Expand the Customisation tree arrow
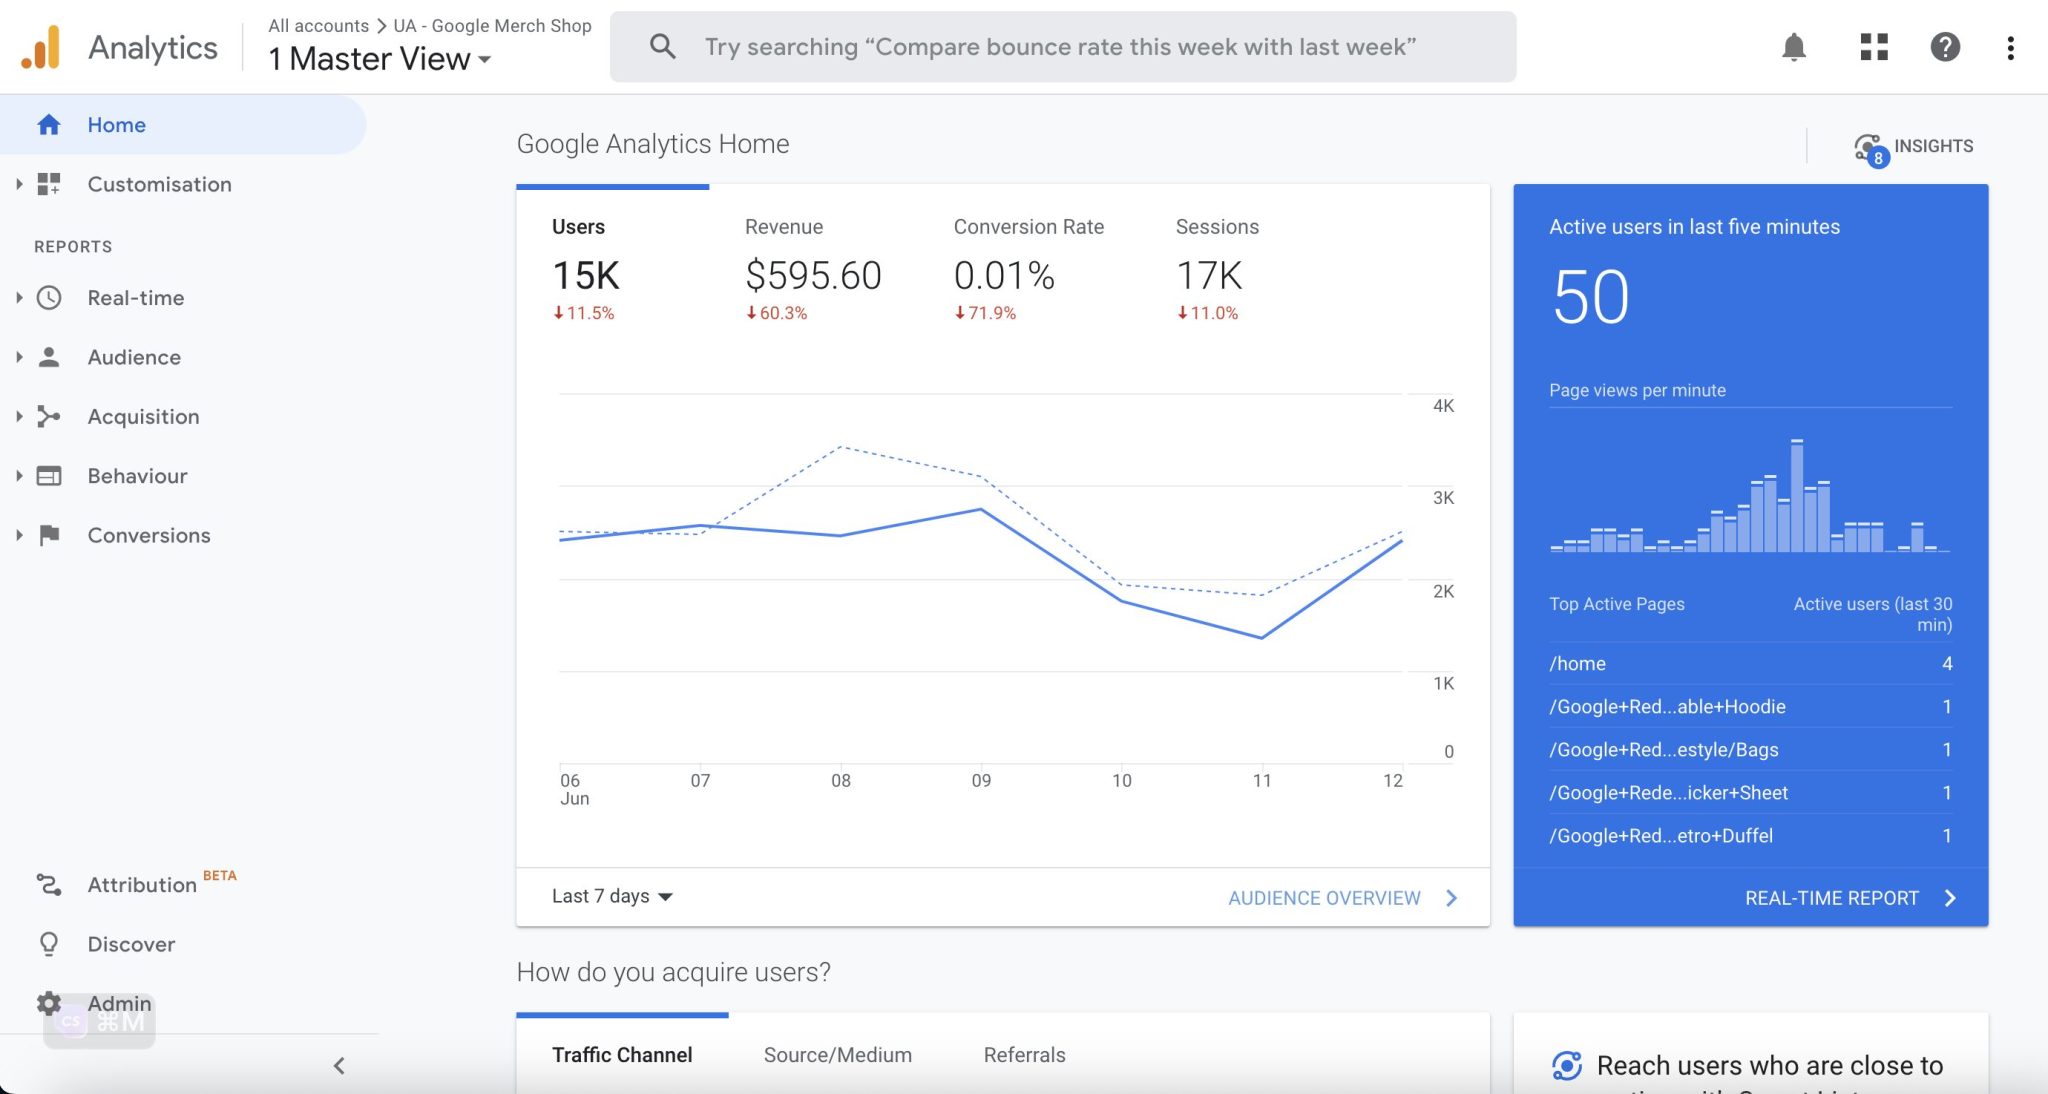The height and width of the screenshot is (1094, 2048). tap(19, 184)
